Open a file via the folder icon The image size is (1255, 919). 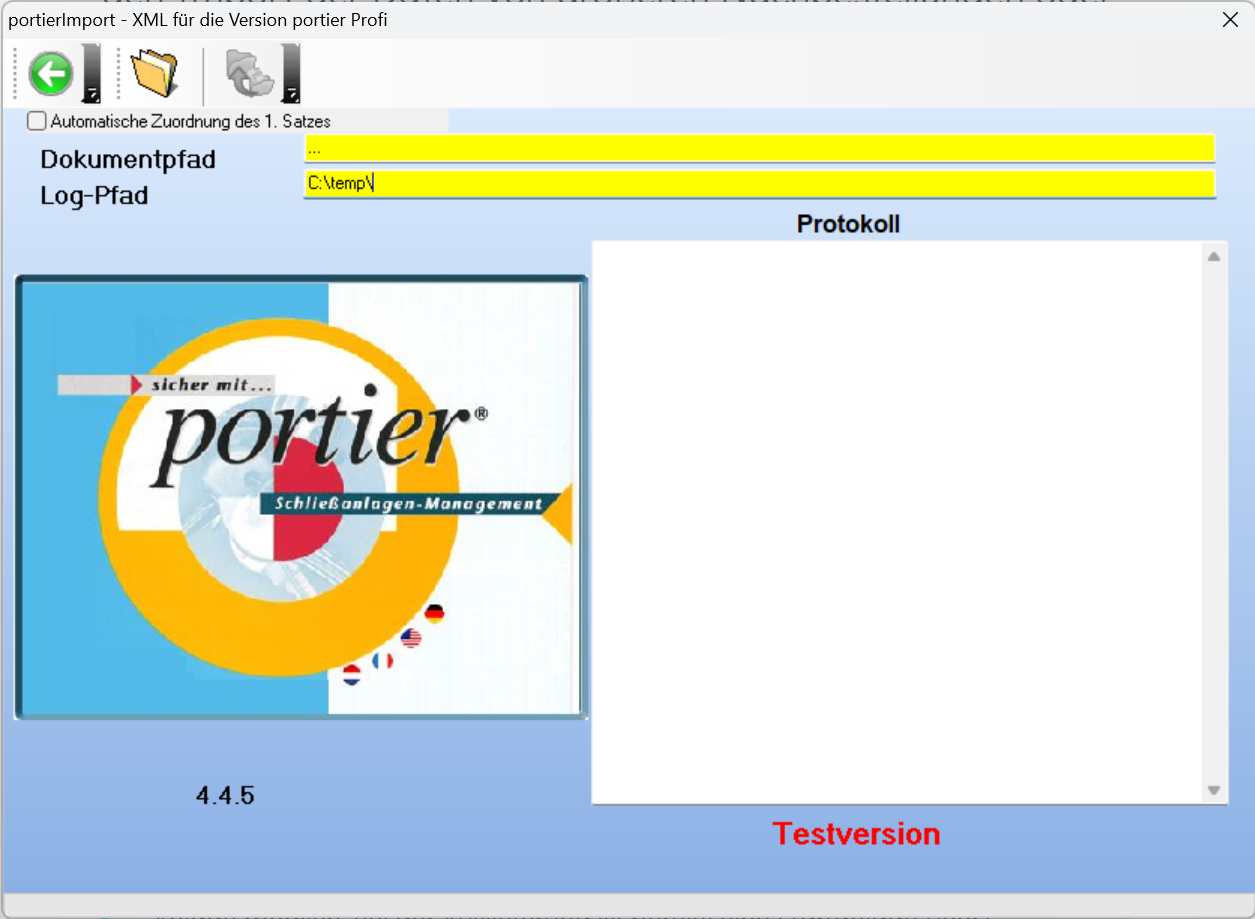tap(156, 72)
